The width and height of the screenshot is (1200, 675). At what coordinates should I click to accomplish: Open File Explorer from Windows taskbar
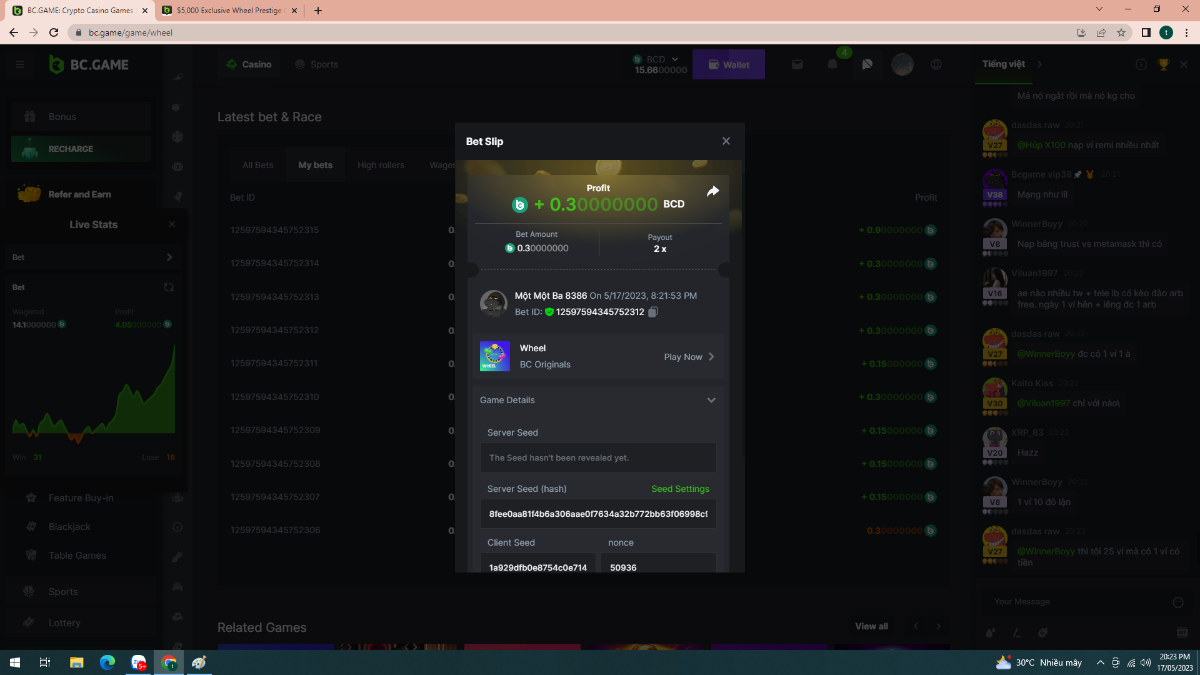coord(76,662)
